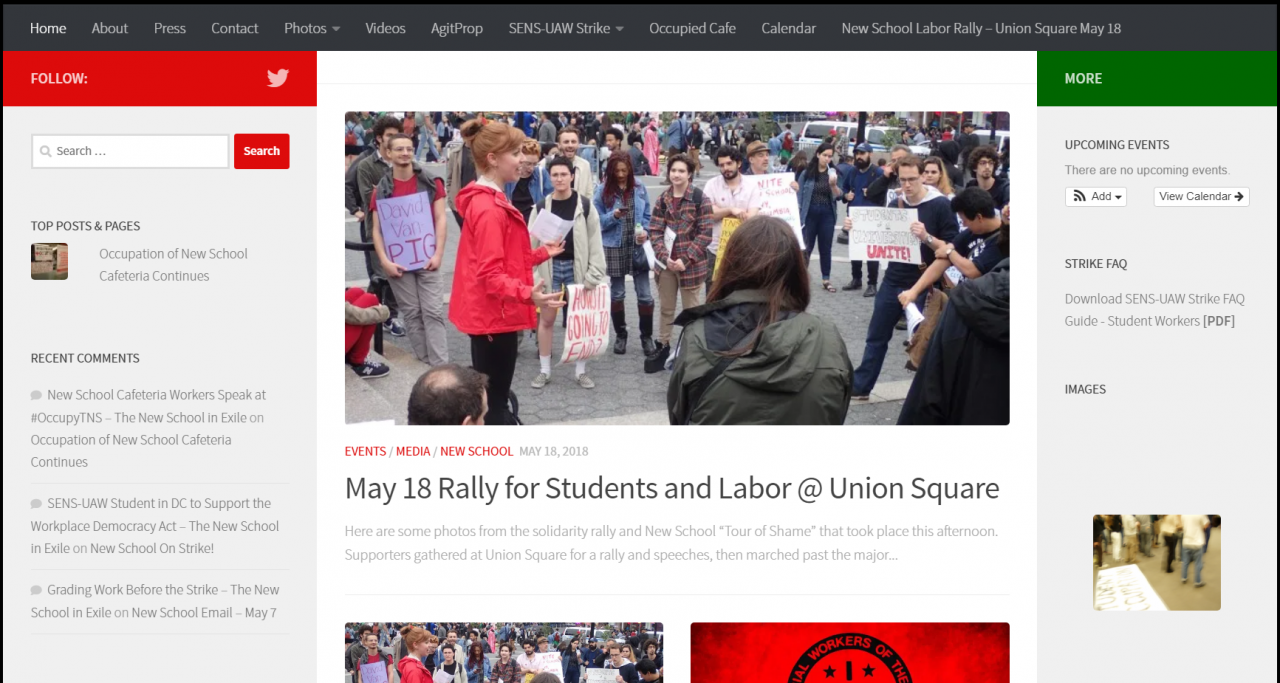1280x683 pixels.
Task: Open the Twitter follow icon
Action: (277, 78)
